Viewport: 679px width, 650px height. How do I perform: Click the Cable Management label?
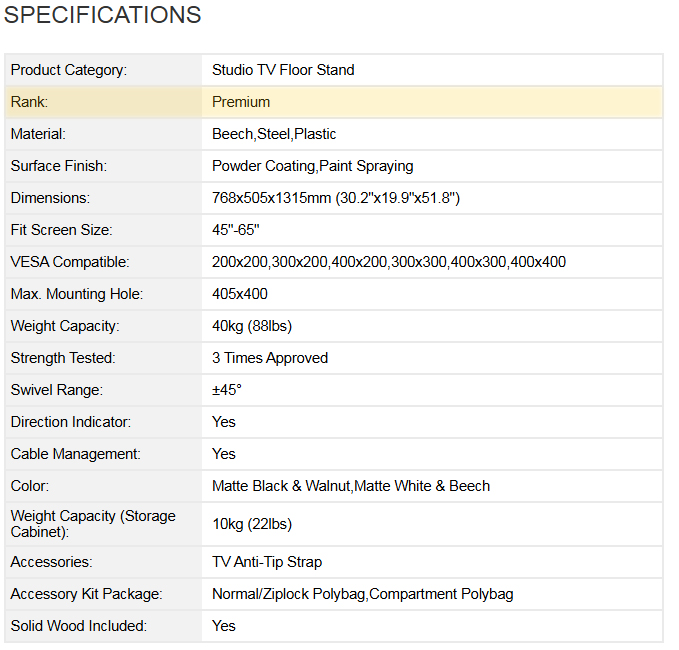[x=75, y=454]
